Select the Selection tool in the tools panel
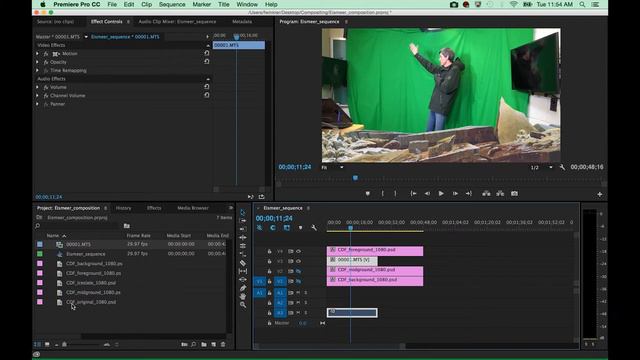The width and height of the screenshot is (640, 360). (242, 212)
